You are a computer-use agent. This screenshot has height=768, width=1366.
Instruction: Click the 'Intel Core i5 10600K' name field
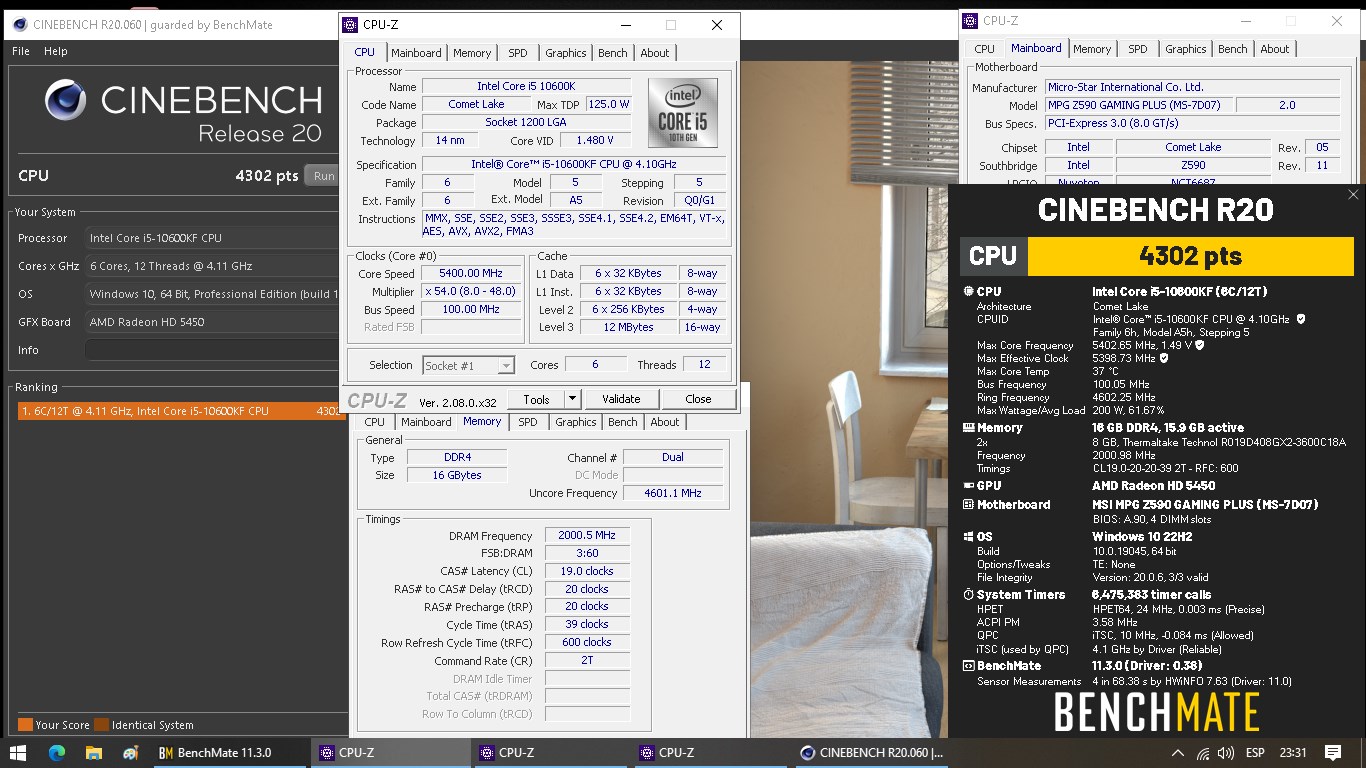(x=526, y=86)
